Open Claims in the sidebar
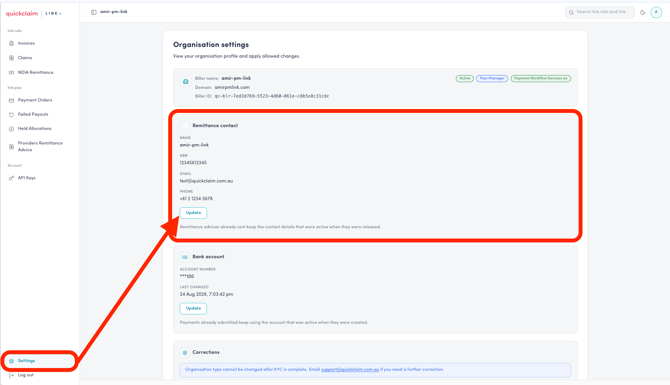This screenshot has width=670, height=385. coord(25,58)
